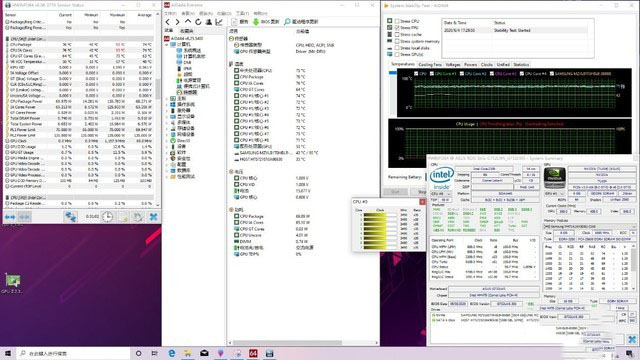This screenshot has height=360, width=640.
Task: Toggle CPU Core #4 graph checkbox
Action: [522, 74]
